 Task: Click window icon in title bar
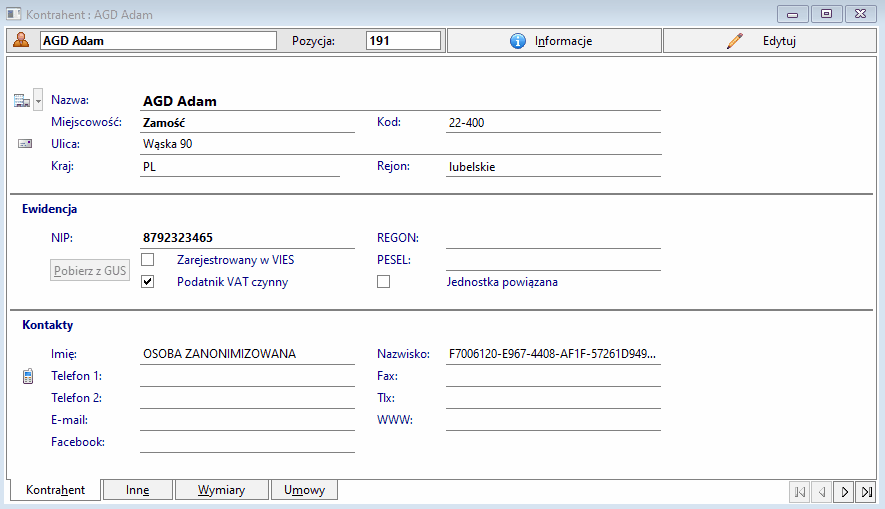14,14
